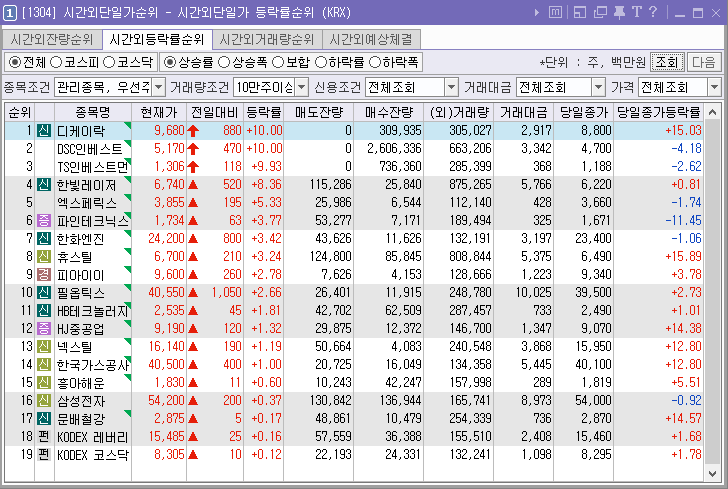Click the 신 badge next to 흥아해운

(x=44, y=382)
